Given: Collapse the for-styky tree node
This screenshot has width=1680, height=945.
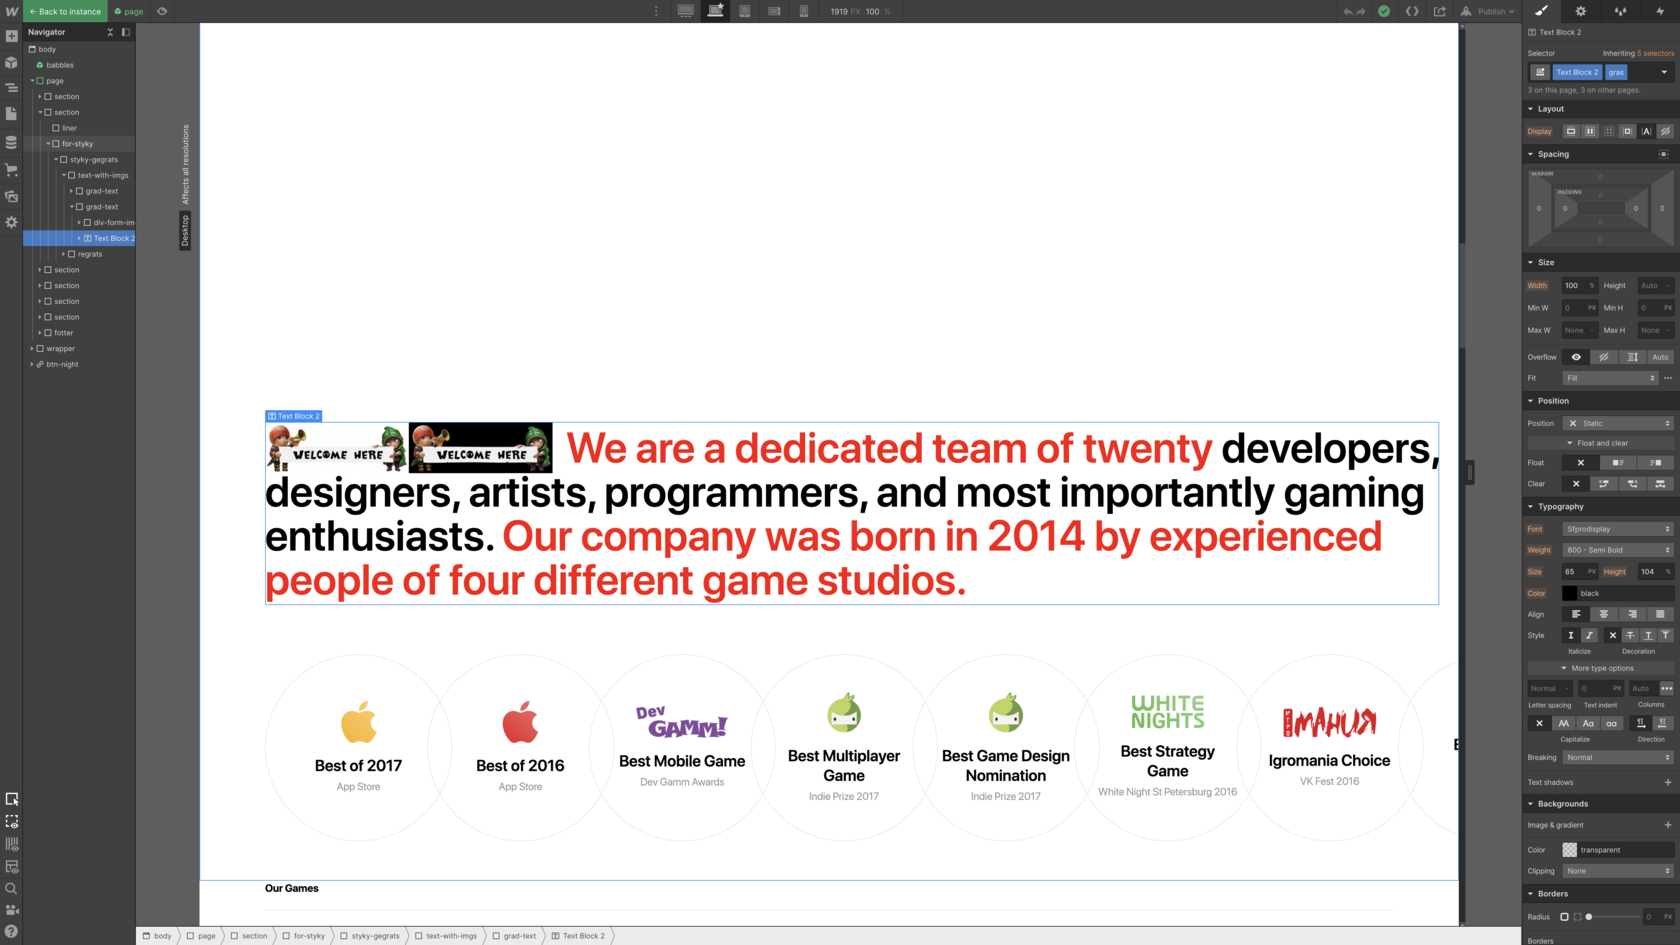Looking at the screenshot, I should (x=48, y=144).
